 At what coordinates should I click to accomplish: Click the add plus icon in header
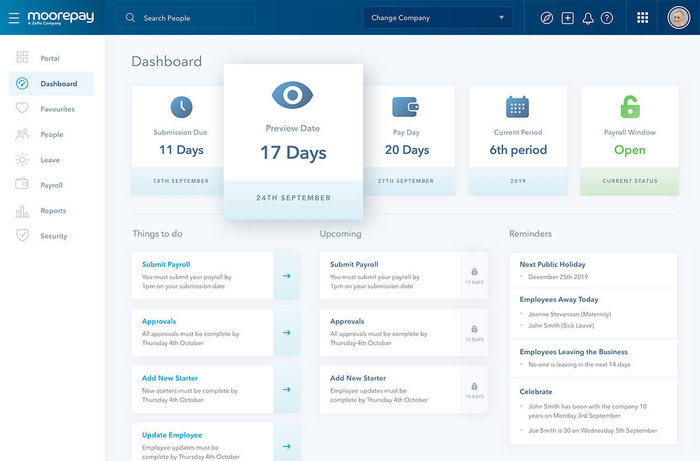568,18
